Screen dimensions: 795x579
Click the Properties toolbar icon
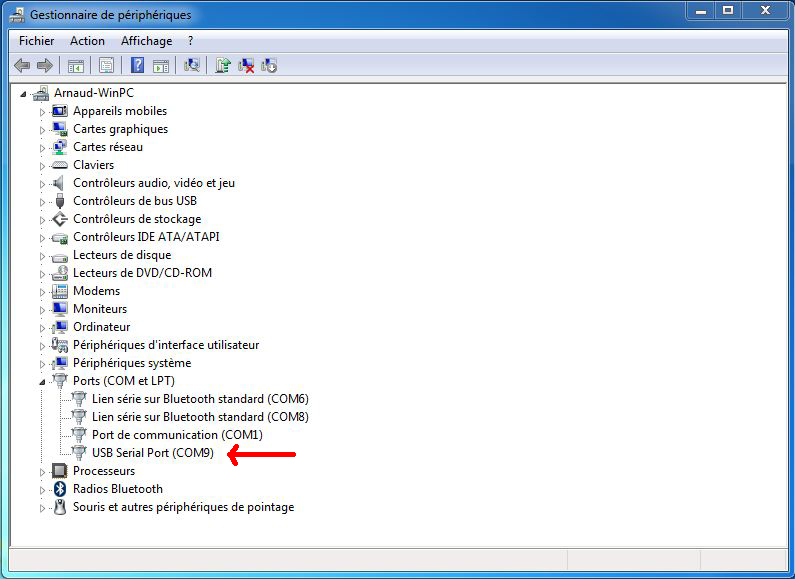coord(105,66)
